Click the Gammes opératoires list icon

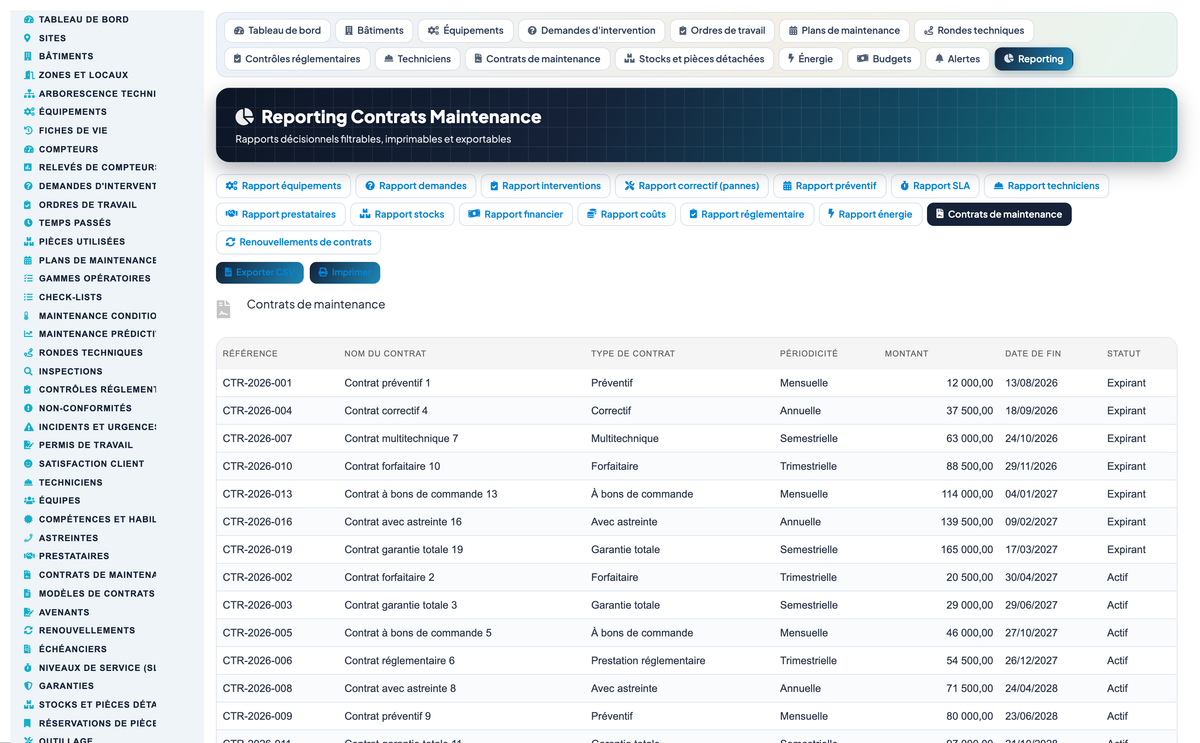28,278
